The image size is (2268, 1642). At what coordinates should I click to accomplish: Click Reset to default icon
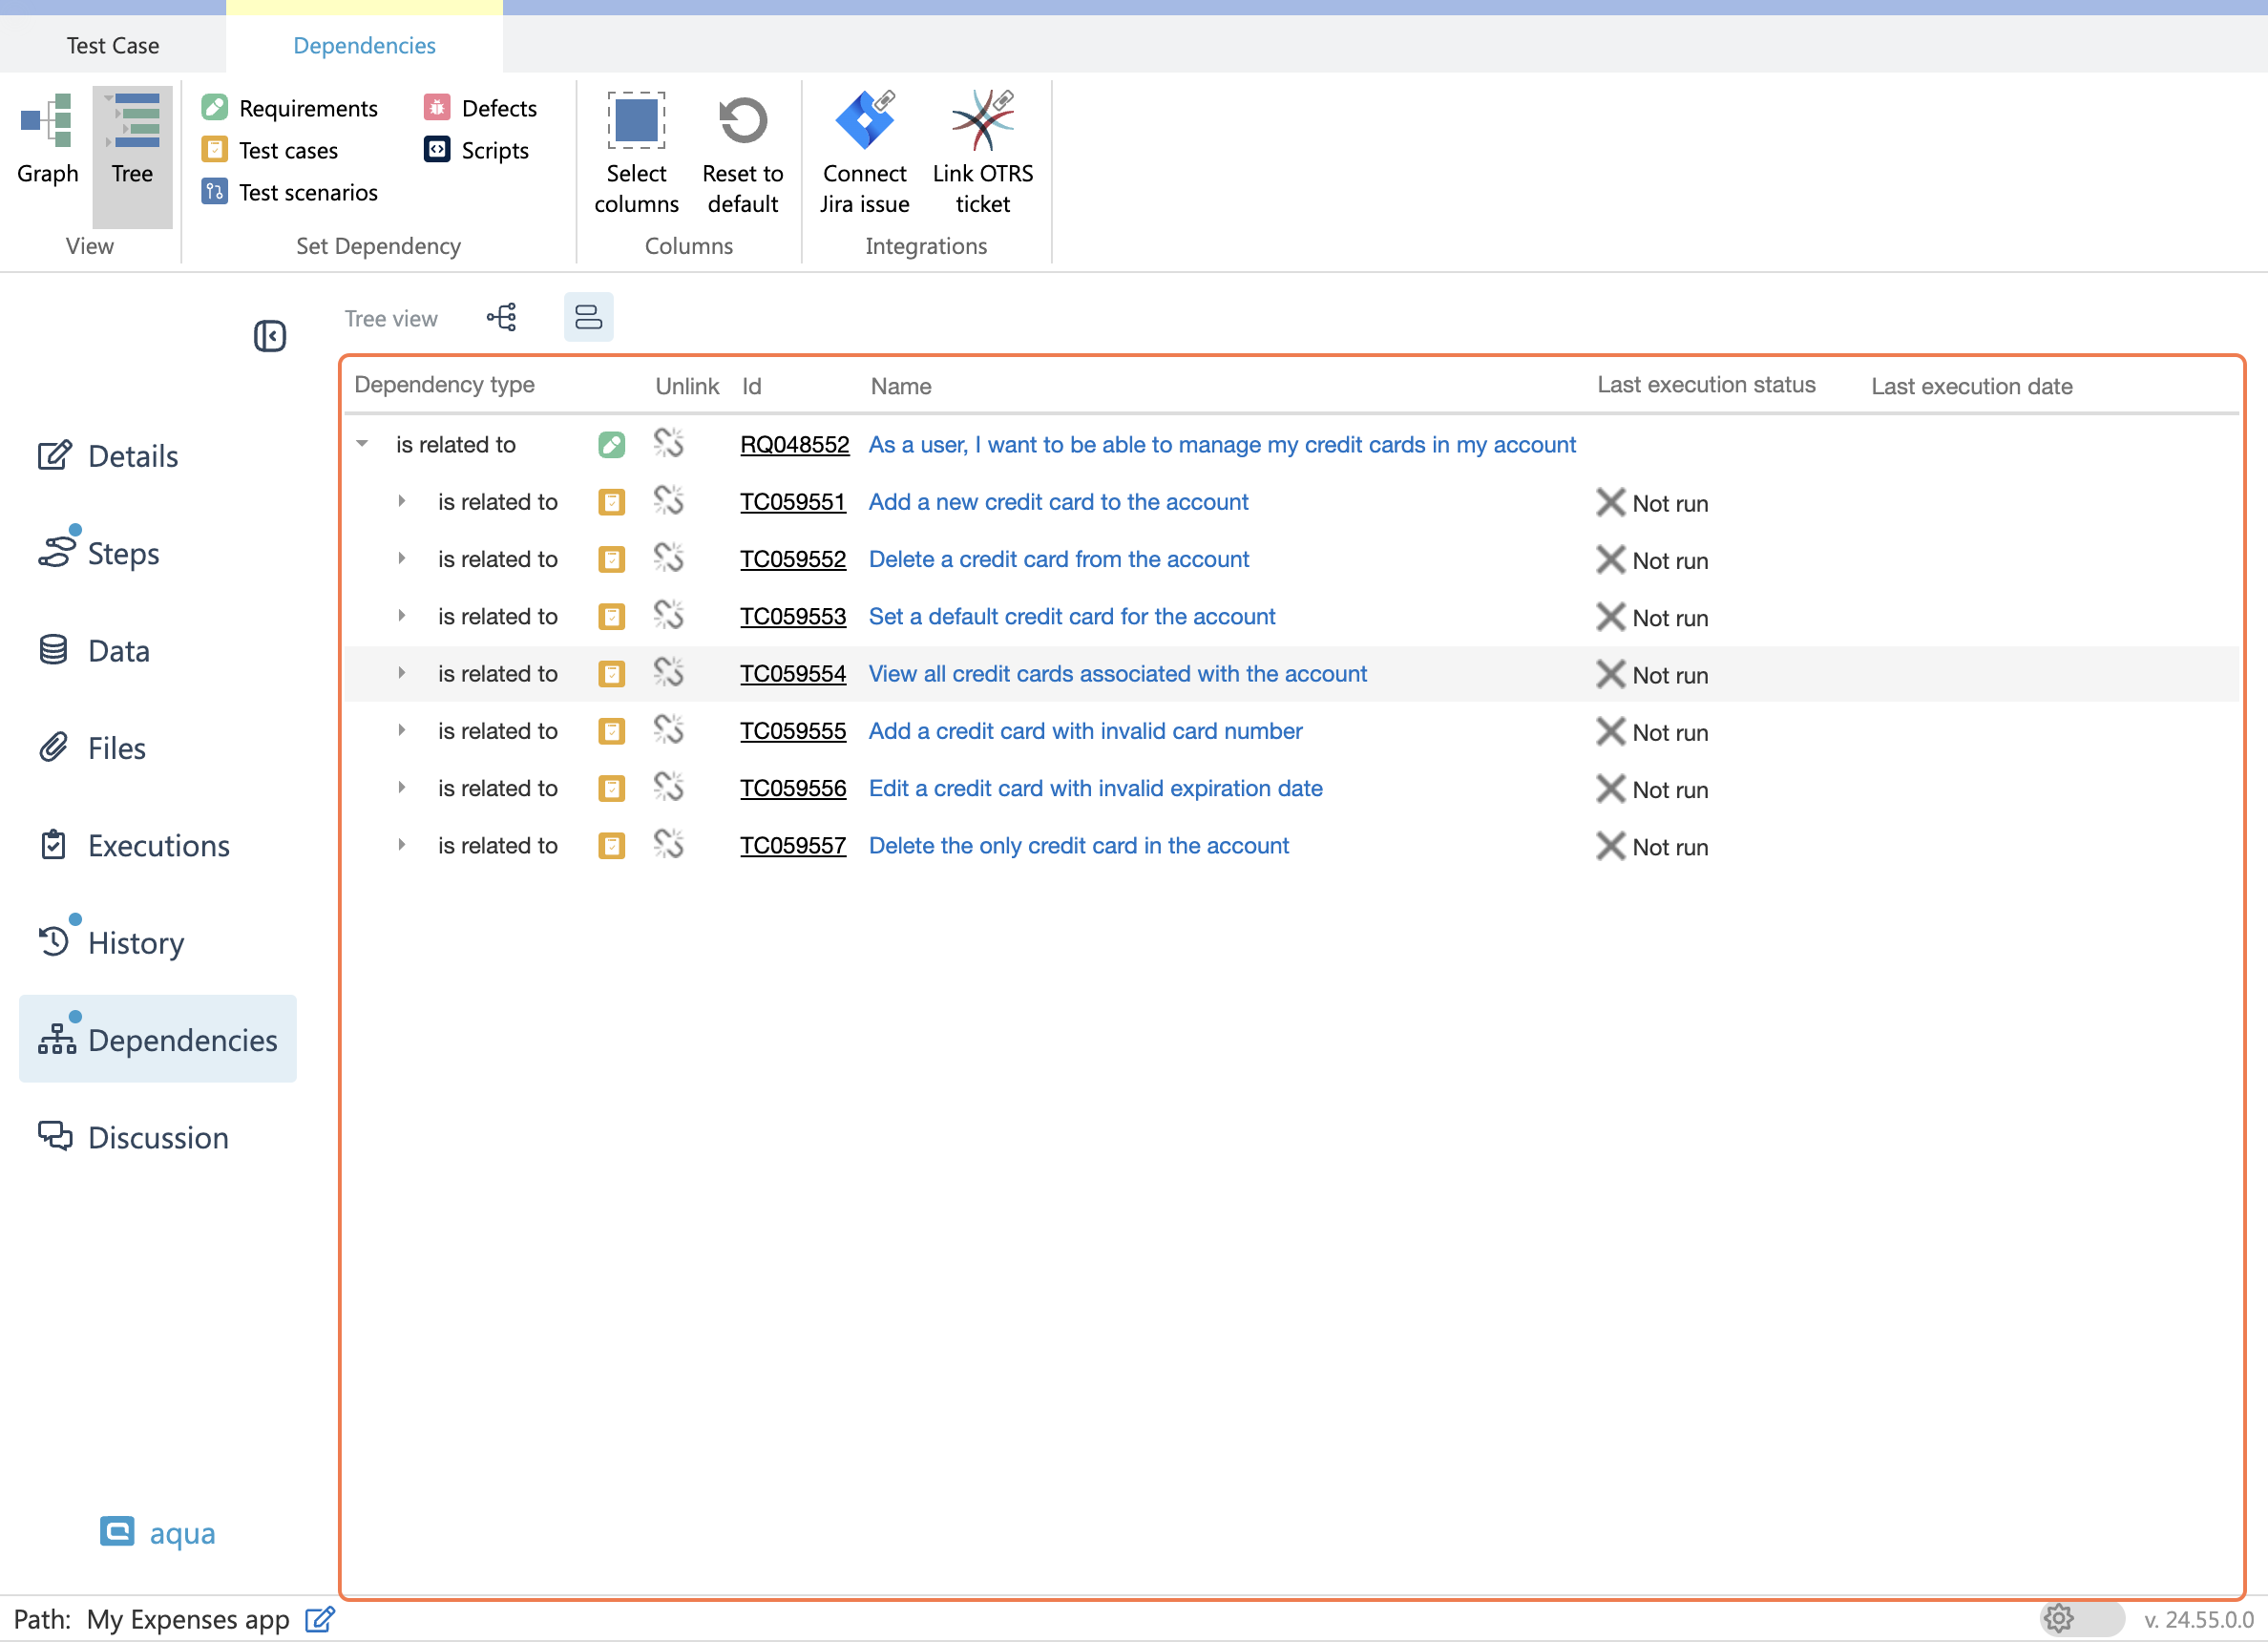point(742,122)
